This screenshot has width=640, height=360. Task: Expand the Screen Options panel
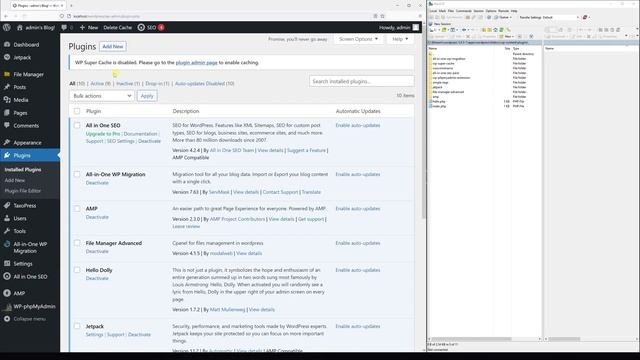click(x=358, y=39)
